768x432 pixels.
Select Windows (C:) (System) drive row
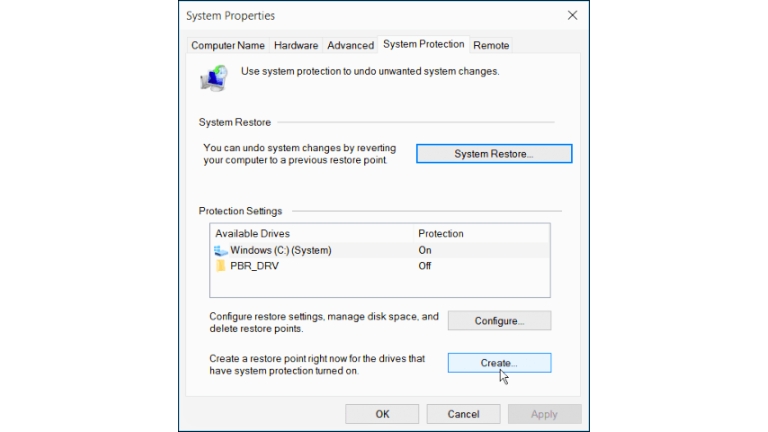coord(380,250)
